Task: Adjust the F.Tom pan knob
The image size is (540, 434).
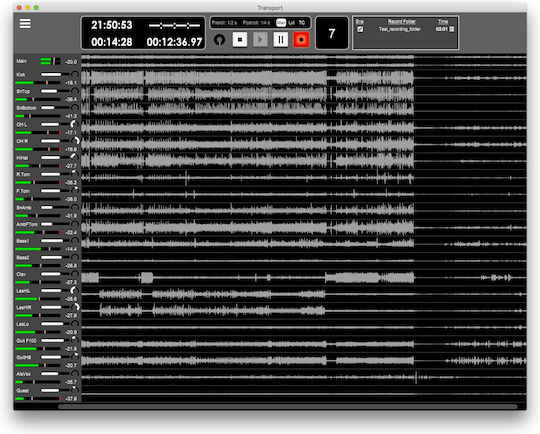Action: click(x=74, y=190)
